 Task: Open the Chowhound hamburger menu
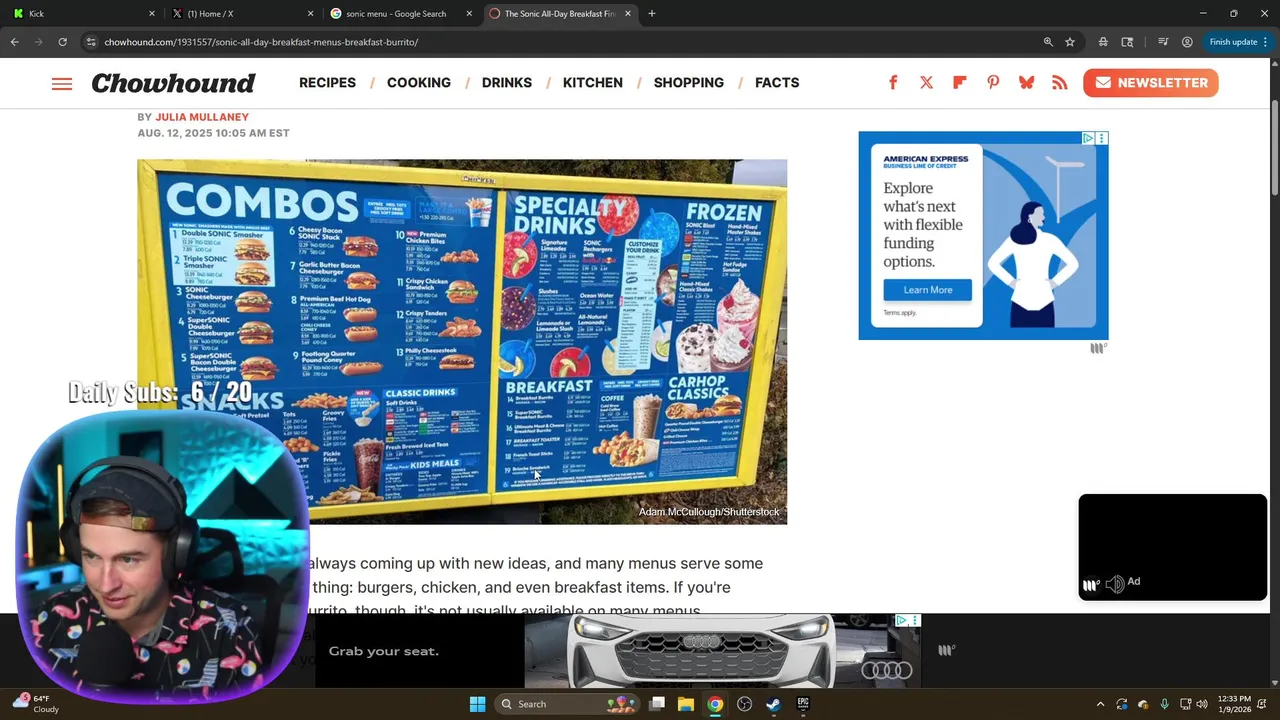point(62,84)
